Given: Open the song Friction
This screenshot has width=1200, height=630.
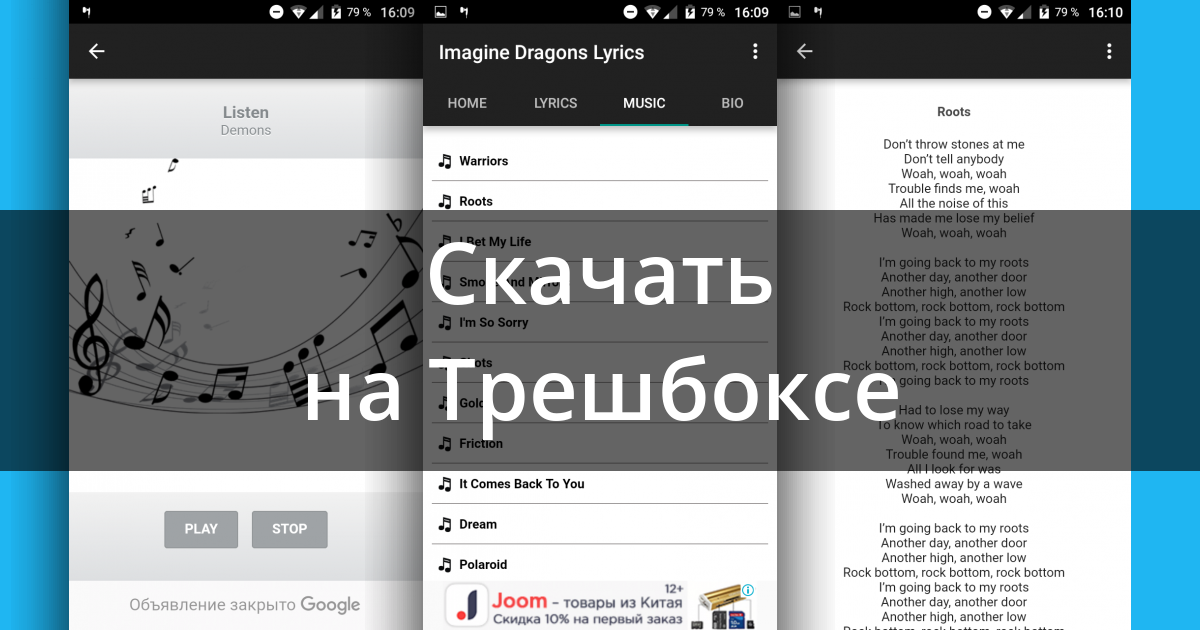Looking at the screenshot, I should click(600, 443).
